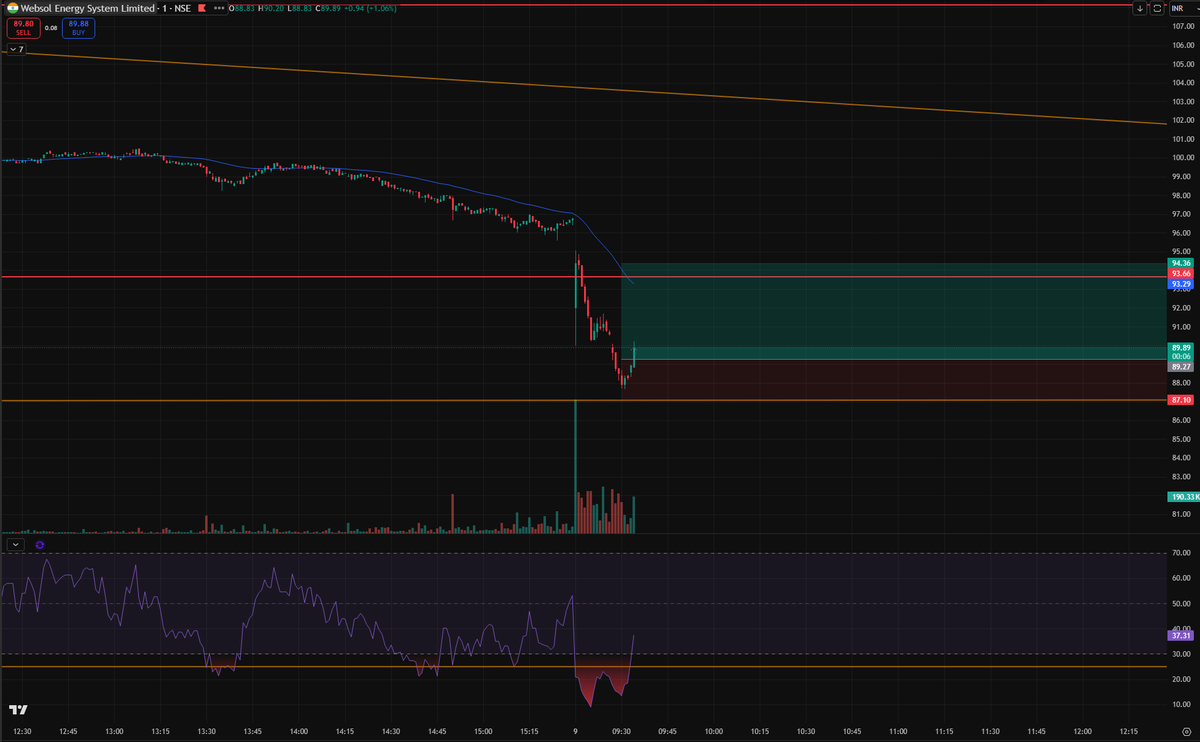Open the three-dots more menu in the legend
The image size is (1200, 742).
(219, 8)
